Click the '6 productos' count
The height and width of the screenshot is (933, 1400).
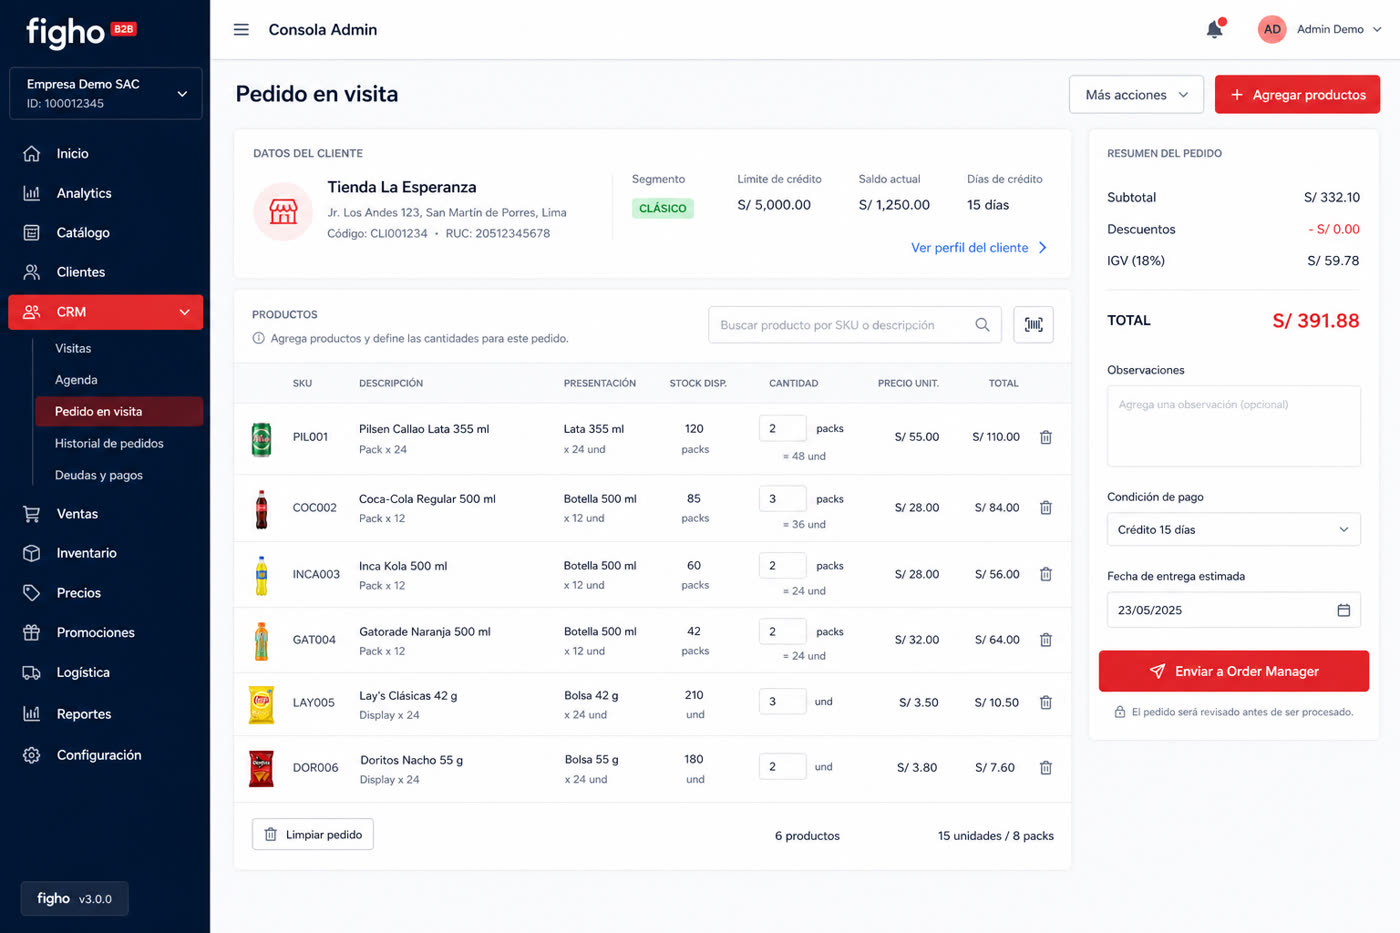[807, 836]
